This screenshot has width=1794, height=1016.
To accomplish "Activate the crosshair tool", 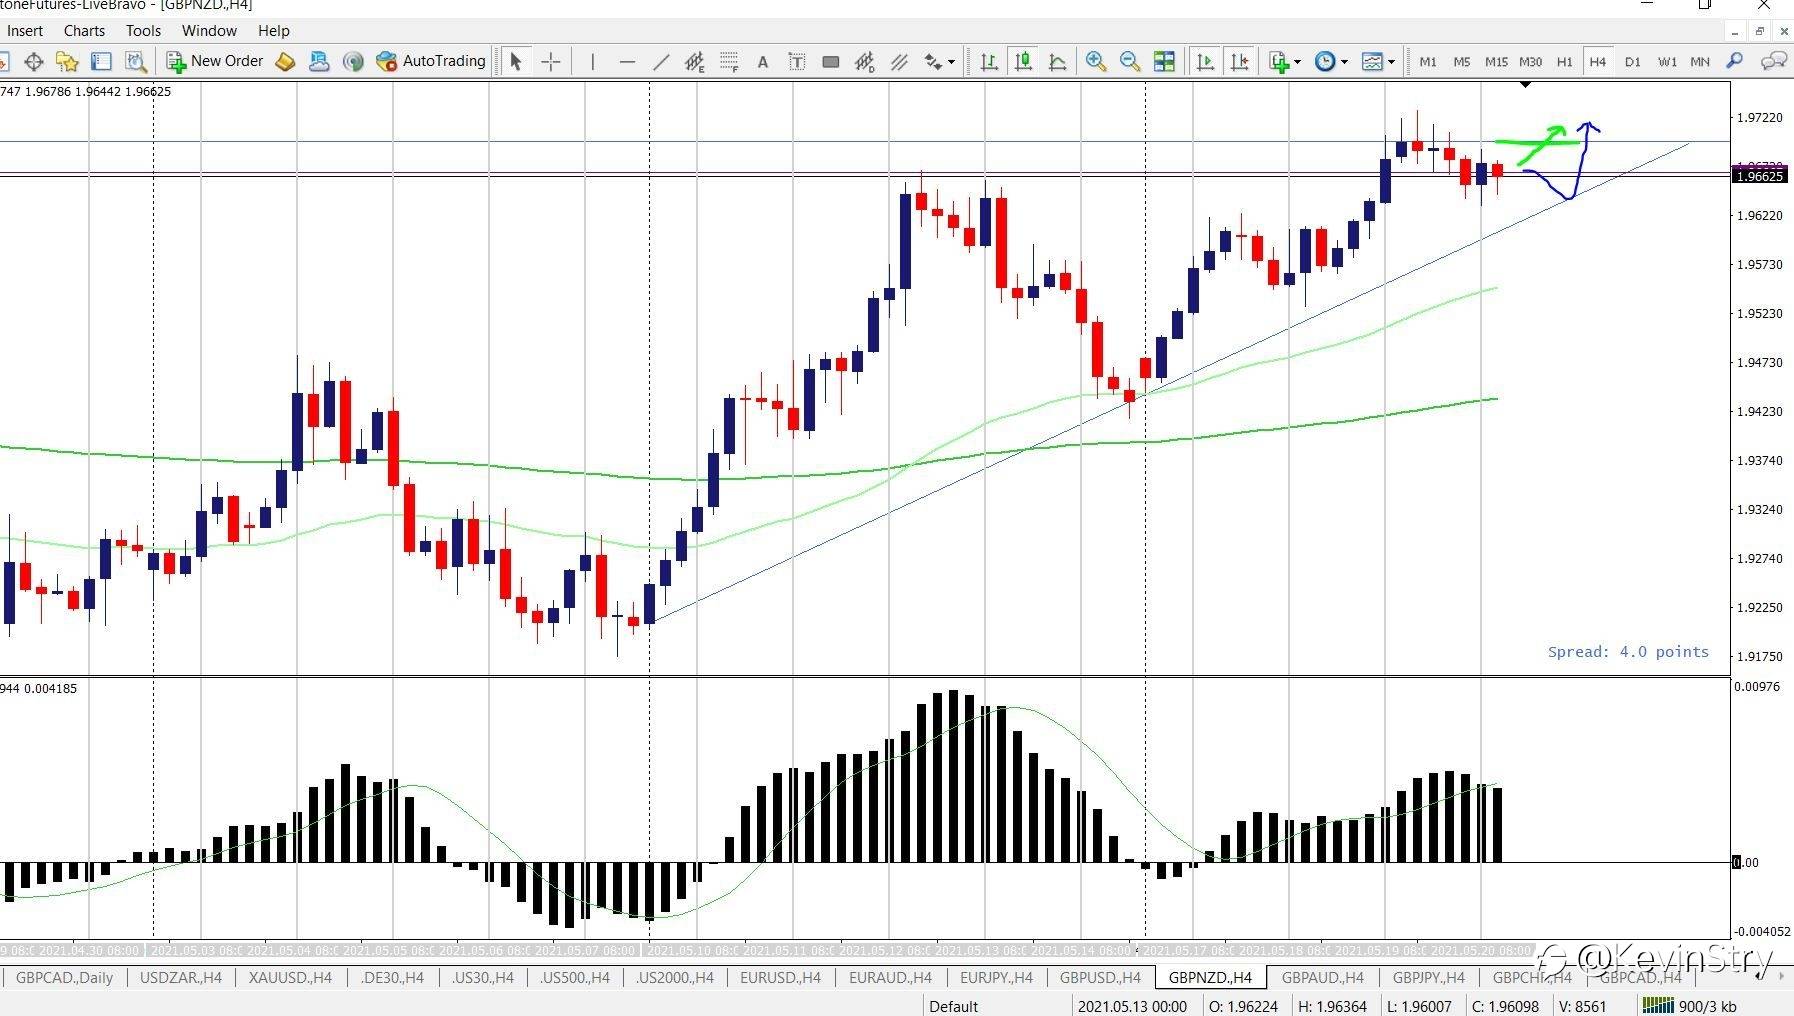I will pos(551,61).
